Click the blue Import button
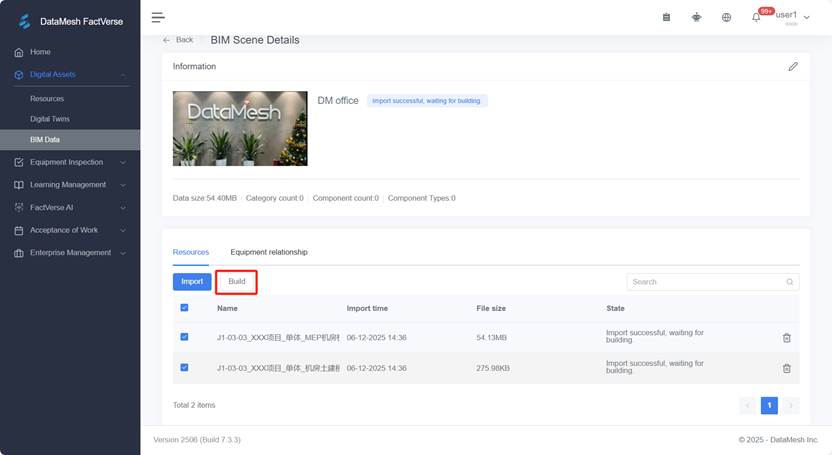This screenshot has height=455, width=832. tap(192, 282)
